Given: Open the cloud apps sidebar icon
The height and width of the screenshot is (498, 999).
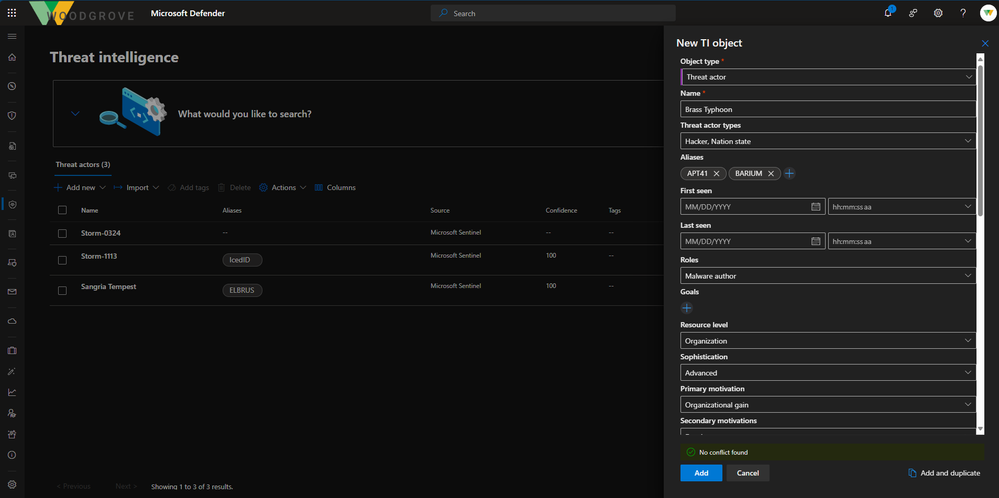Looking at the screenshot, I should coord(11,321).
